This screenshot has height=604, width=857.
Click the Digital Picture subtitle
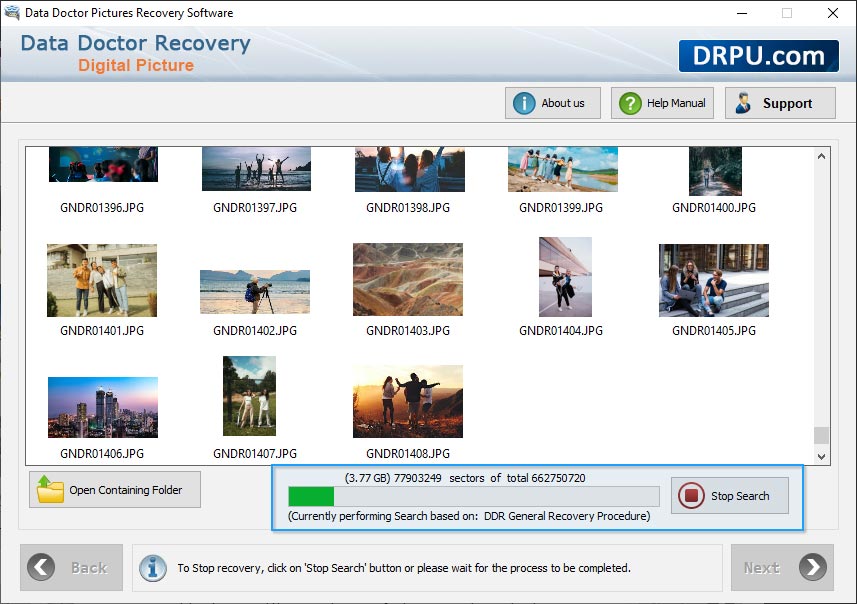[136, 65]
